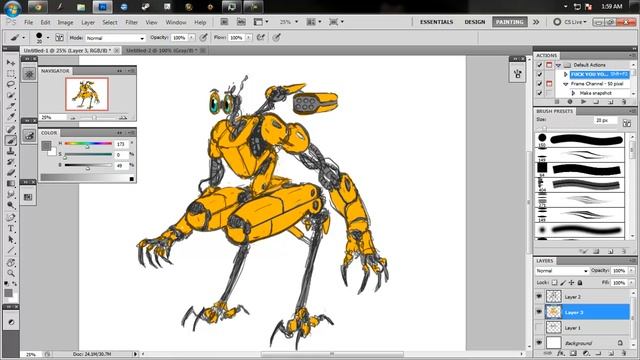The image size is (640, 360).
Task: Toggle the Brush panel button in options bar
Action: pyautogui.click(x=59, y=38)
